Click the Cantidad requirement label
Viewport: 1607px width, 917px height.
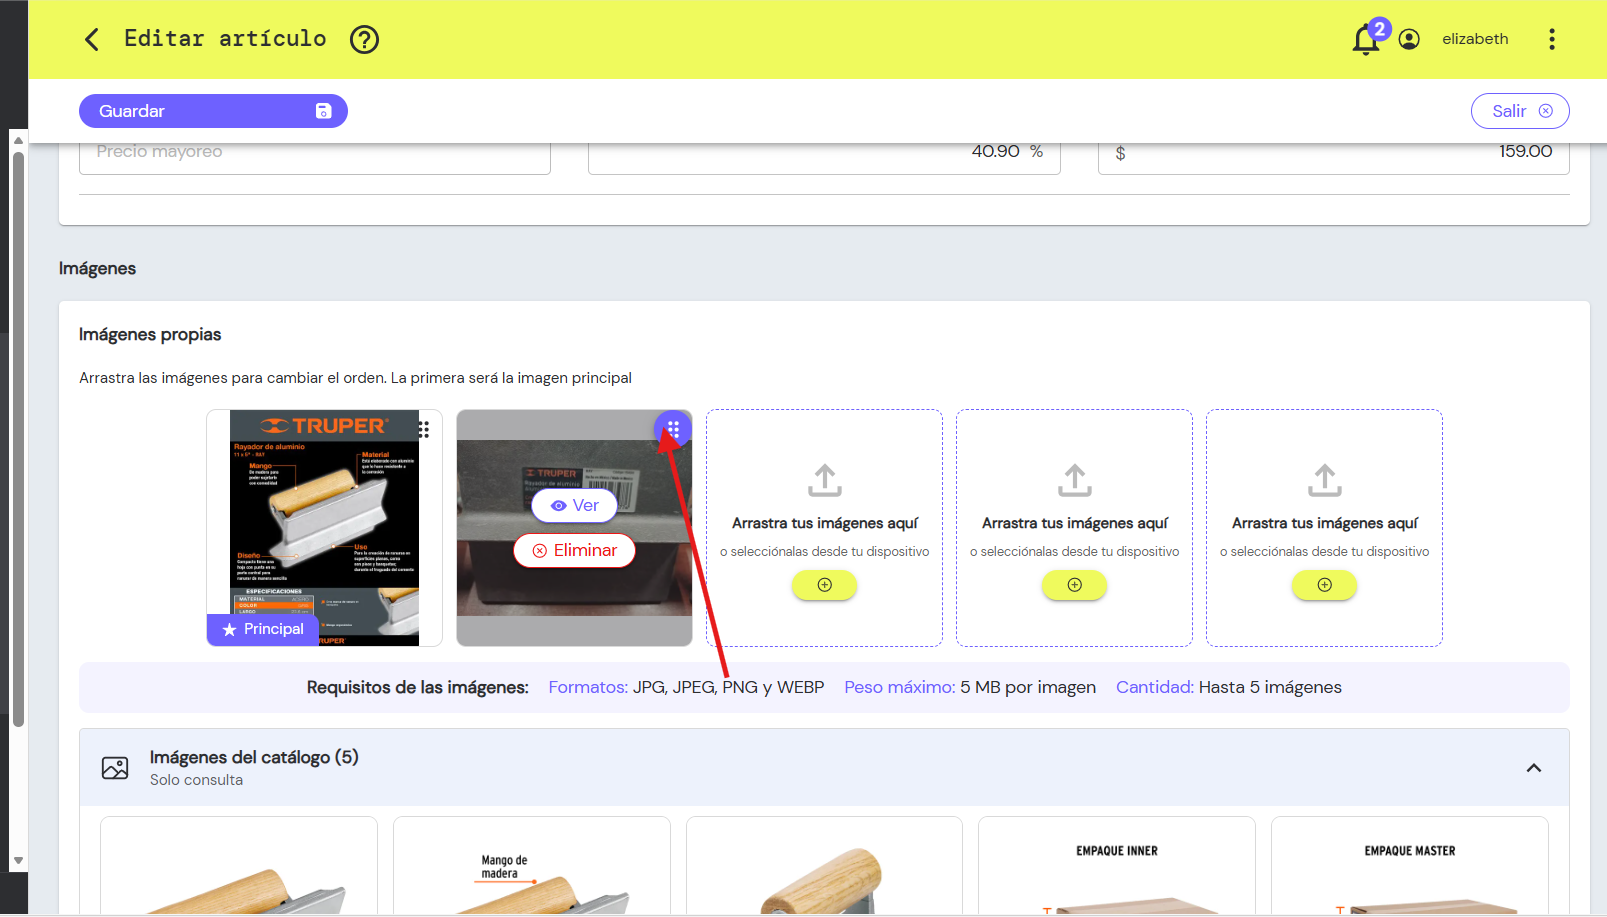click(x=1155, y=687)
